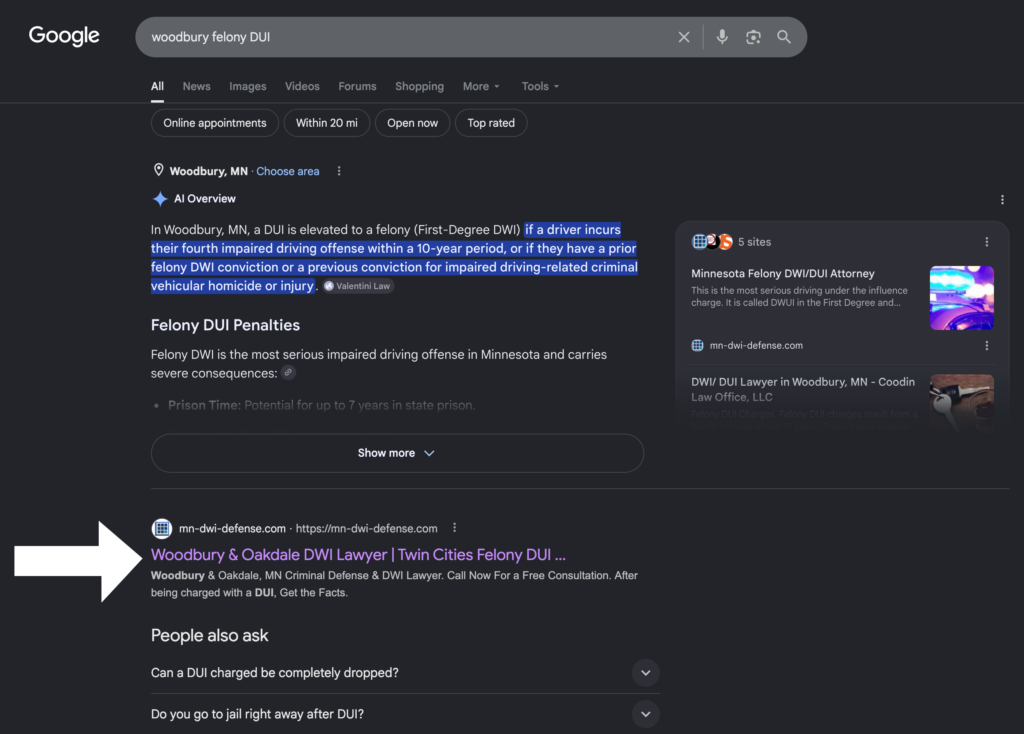Submit search with the magnifier icon
This screenshot has height=734, width=1024.
[784, 37]
